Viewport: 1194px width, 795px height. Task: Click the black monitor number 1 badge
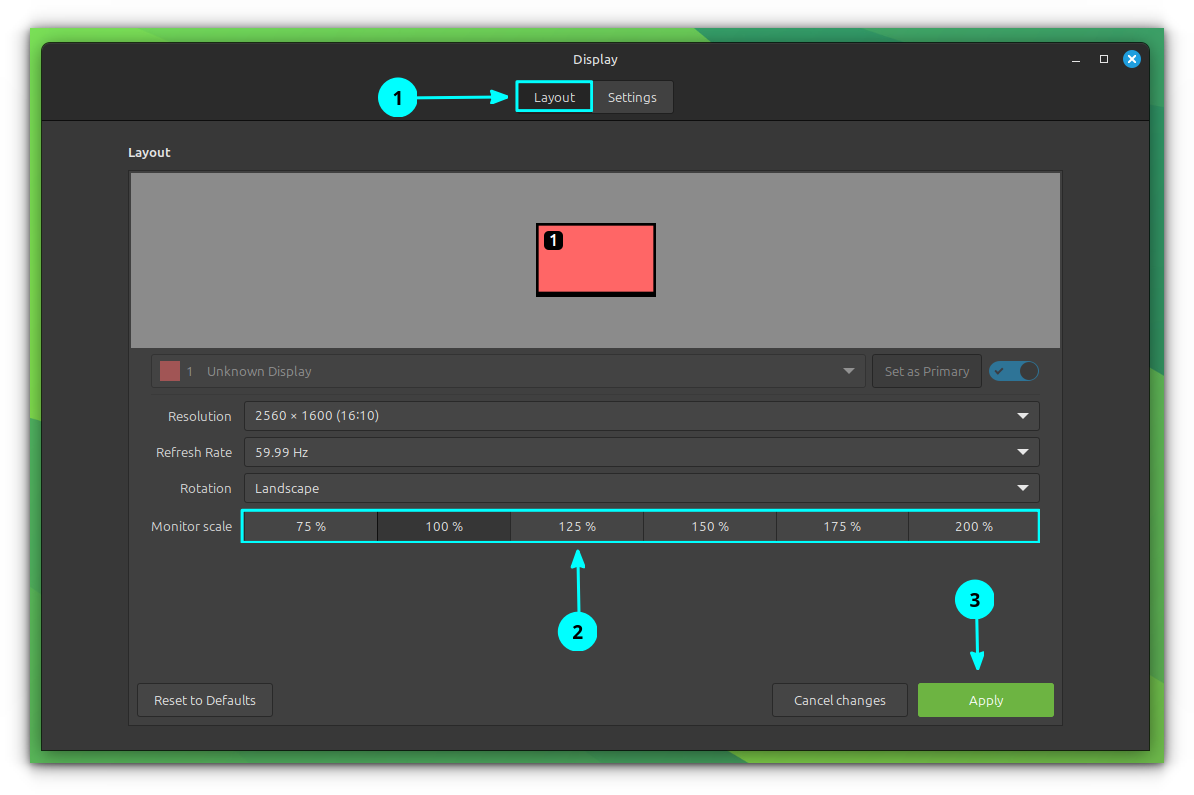pos(553,240)
